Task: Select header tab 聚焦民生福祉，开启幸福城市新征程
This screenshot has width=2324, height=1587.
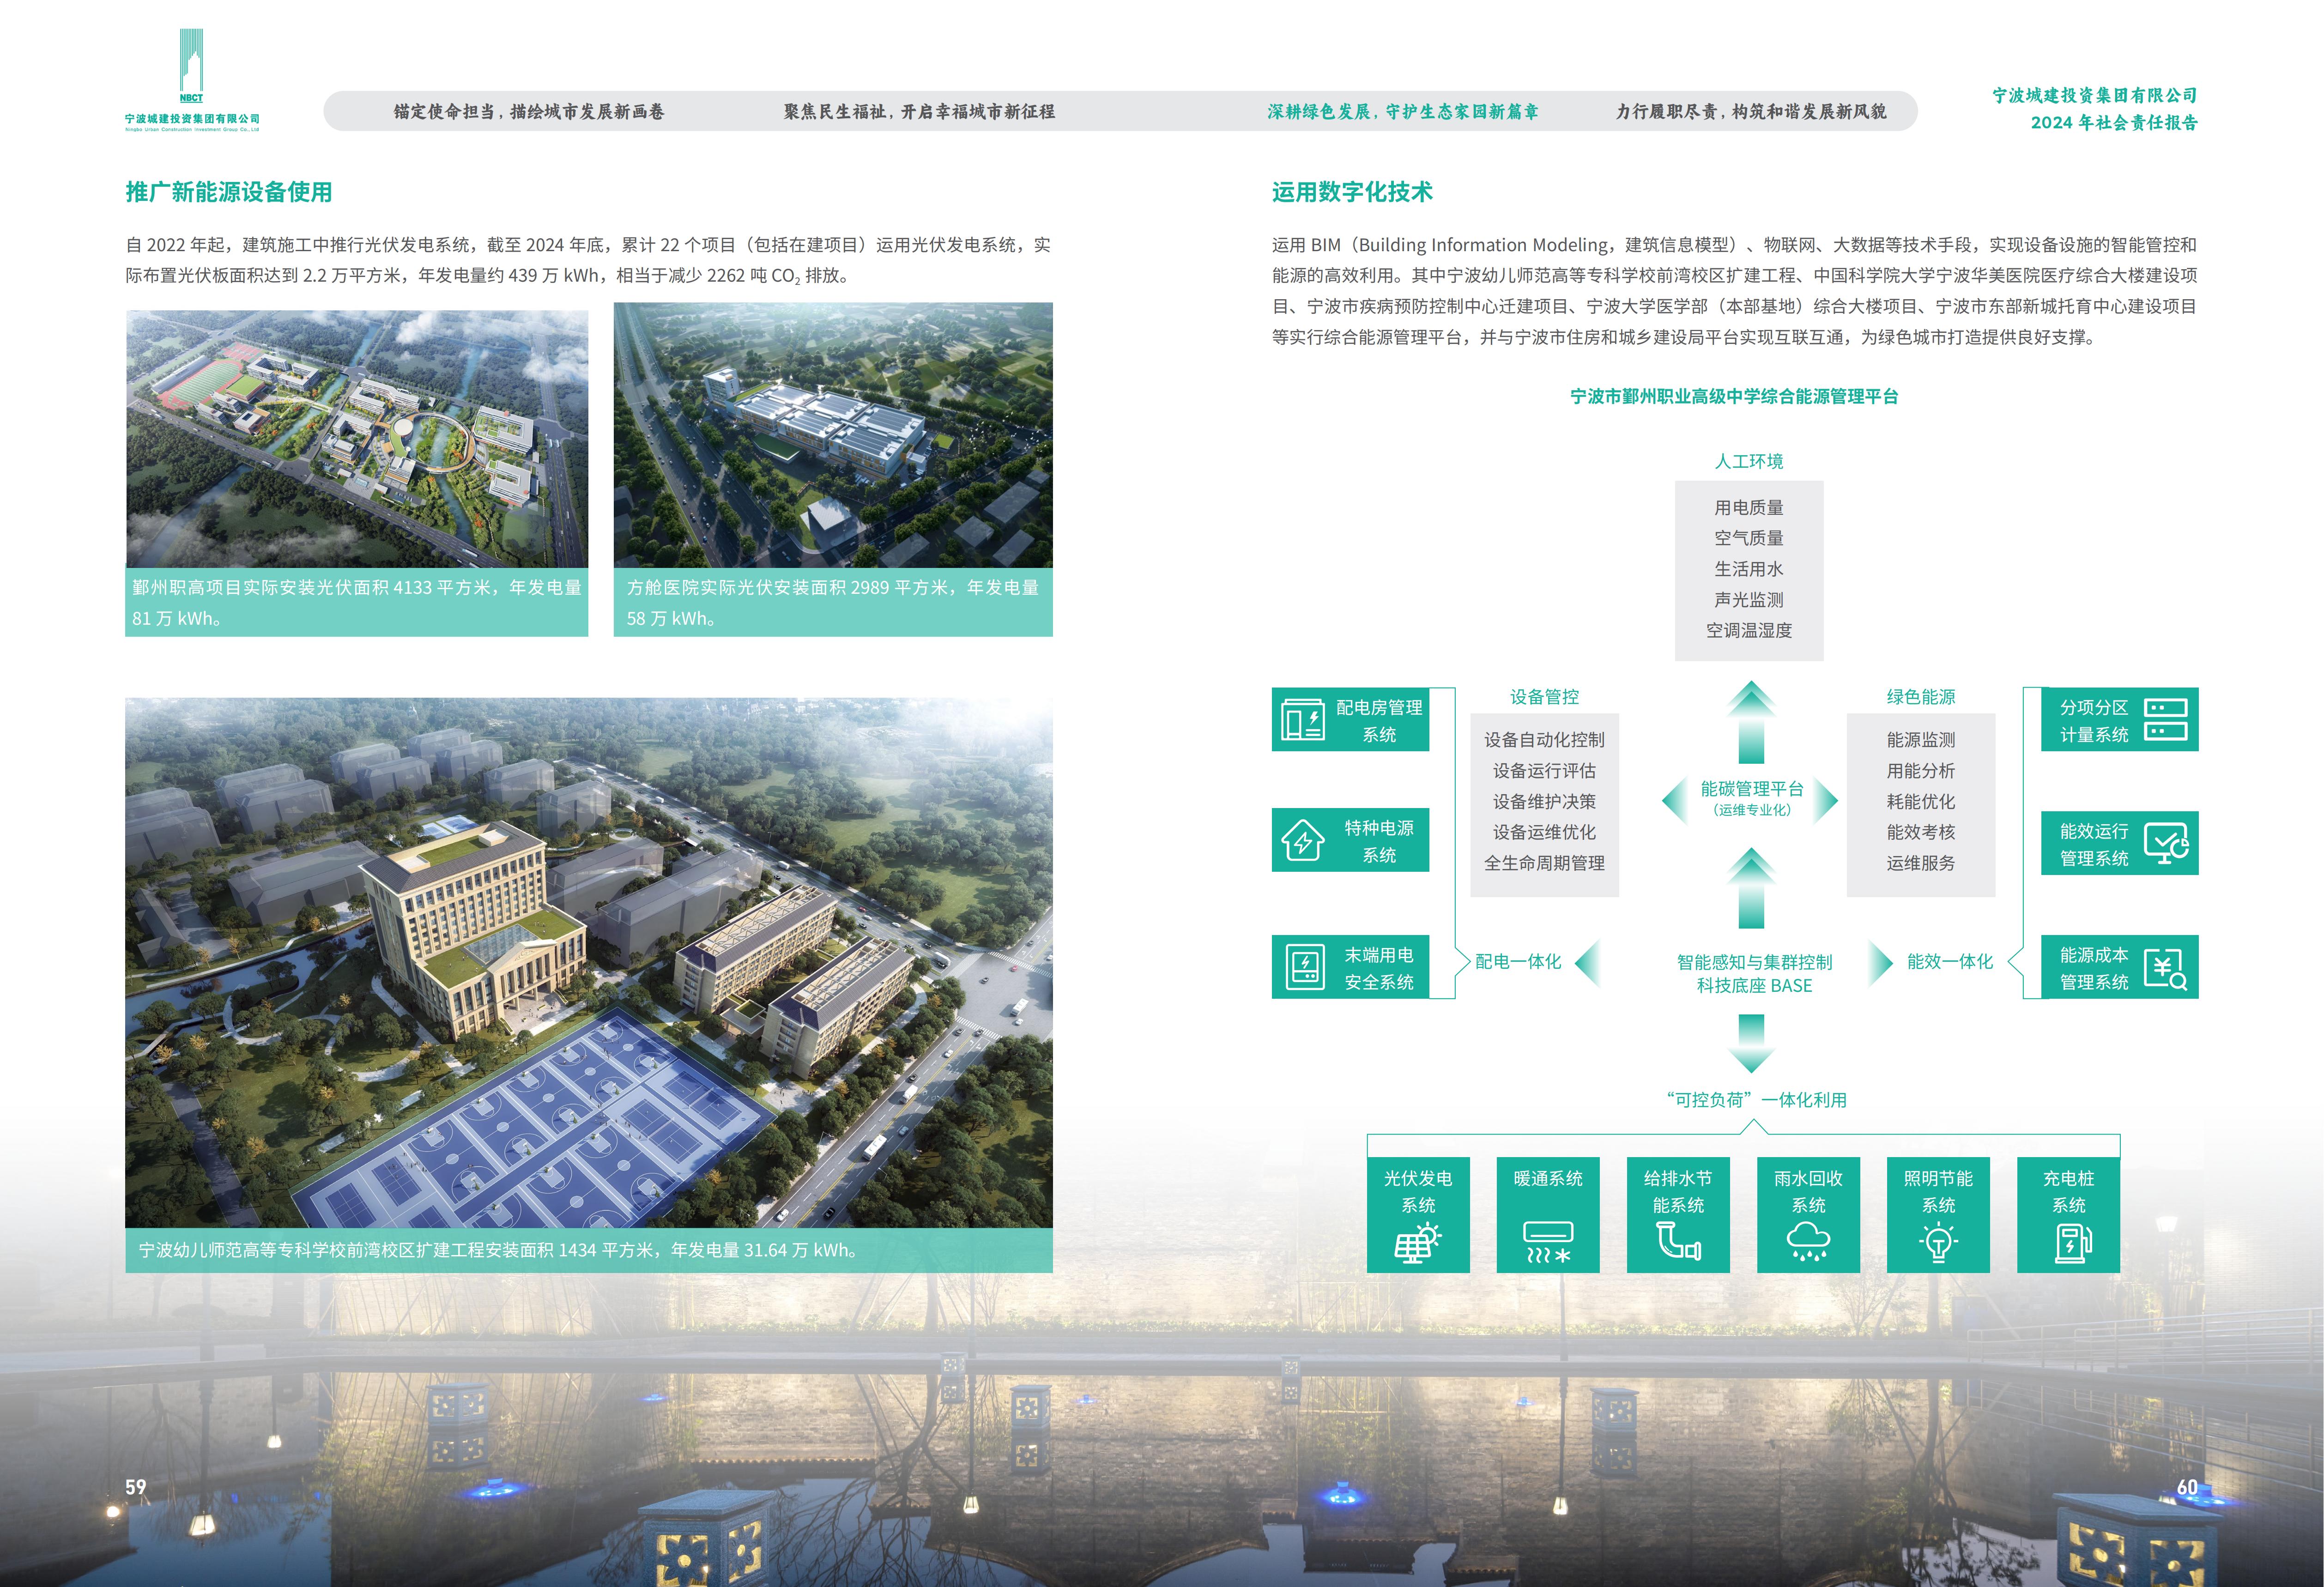Action: (x=919, y=112)
